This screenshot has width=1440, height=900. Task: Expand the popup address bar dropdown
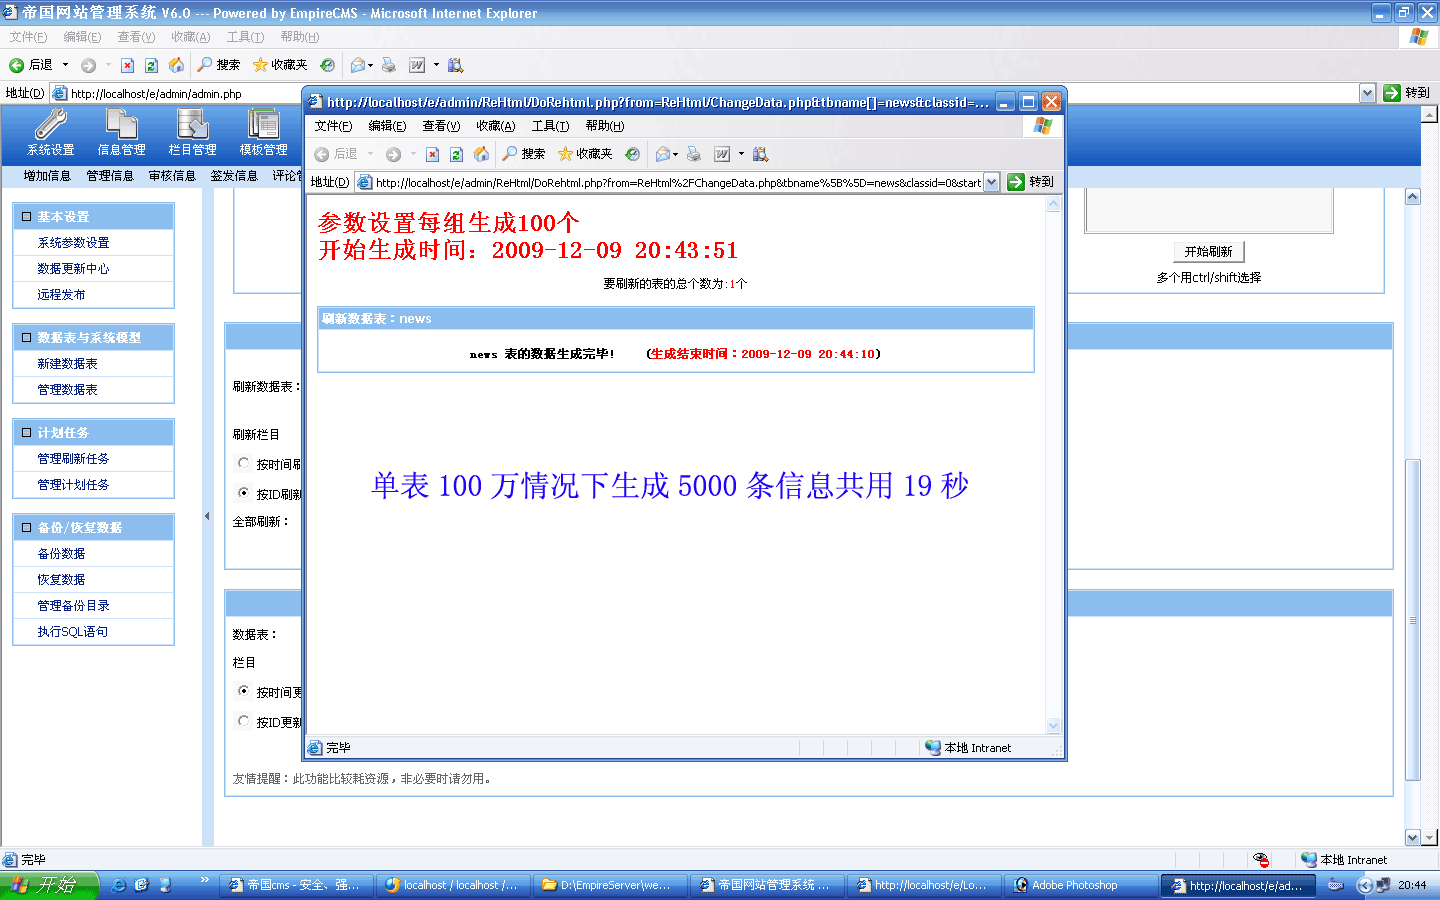(x=991, y=182)
